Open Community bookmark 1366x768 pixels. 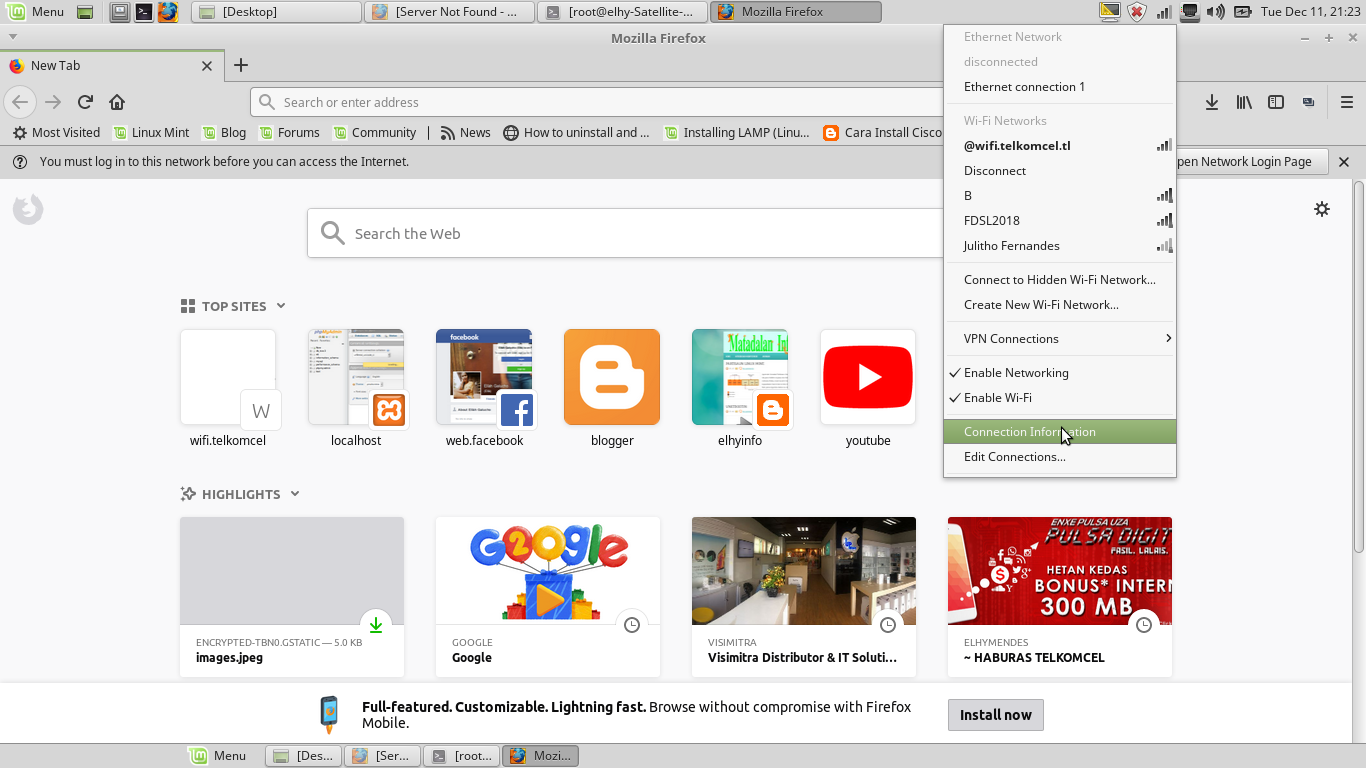coord(375,132)
